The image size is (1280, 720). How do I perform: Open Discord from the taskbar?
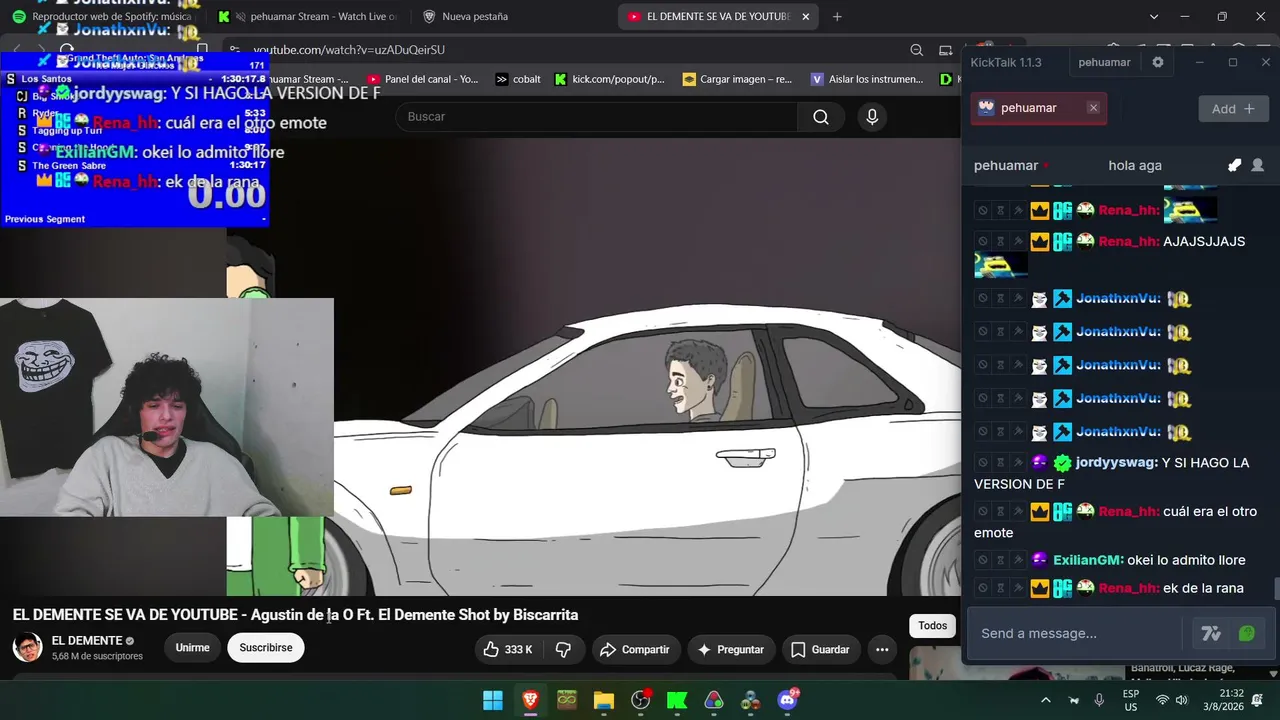pos(787,700)
